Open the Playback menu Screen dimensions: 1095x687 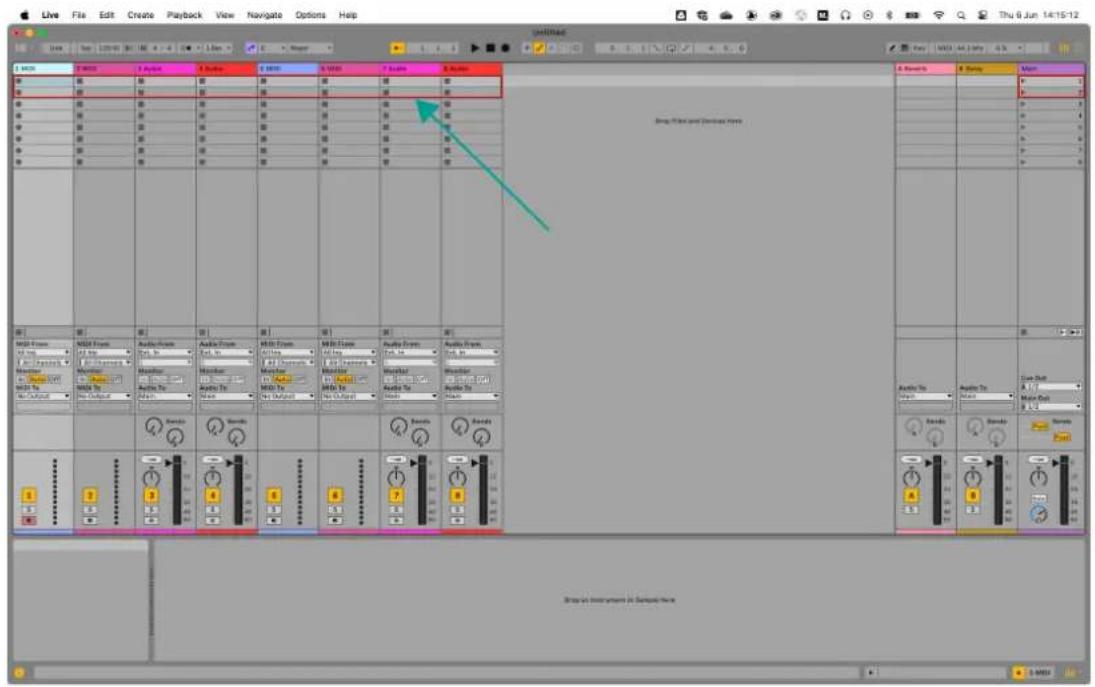click(x=184, y=15)
